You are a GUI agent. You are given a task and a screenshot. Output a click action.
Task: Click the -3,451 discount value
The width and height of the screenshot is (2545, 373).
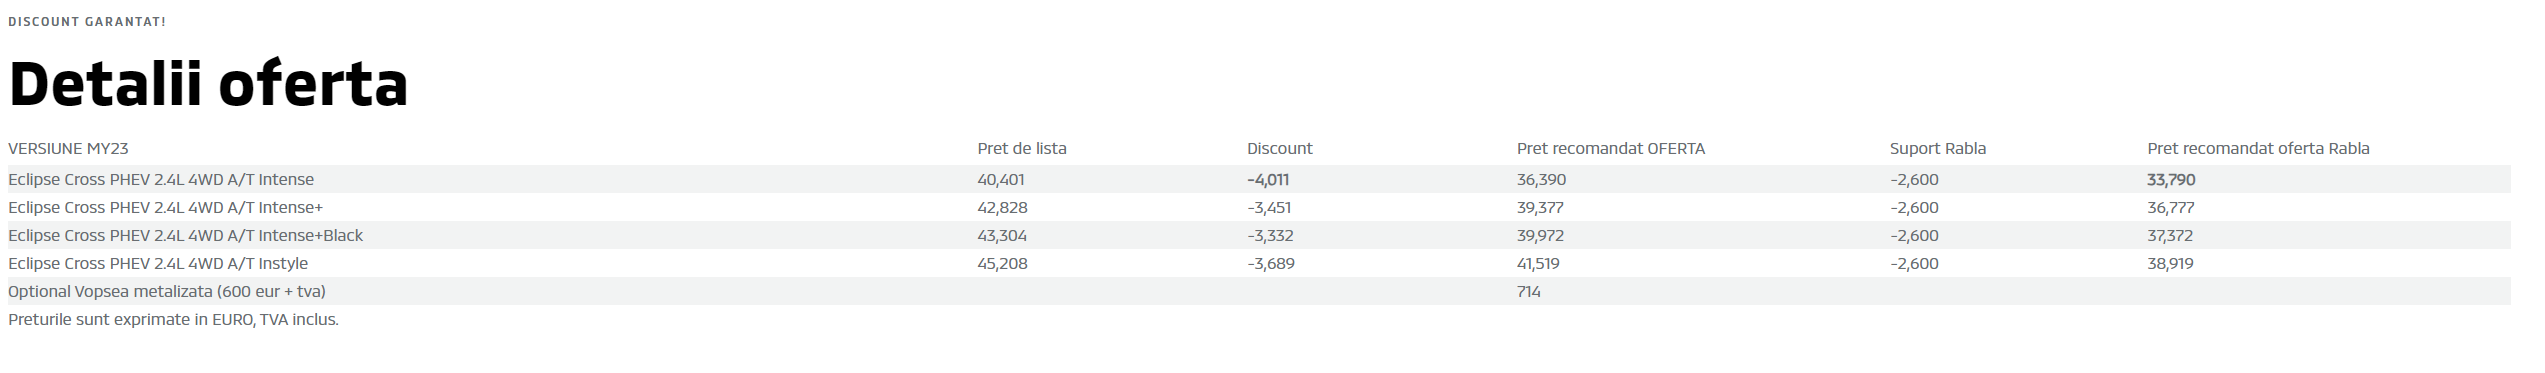pos(1269,208)
